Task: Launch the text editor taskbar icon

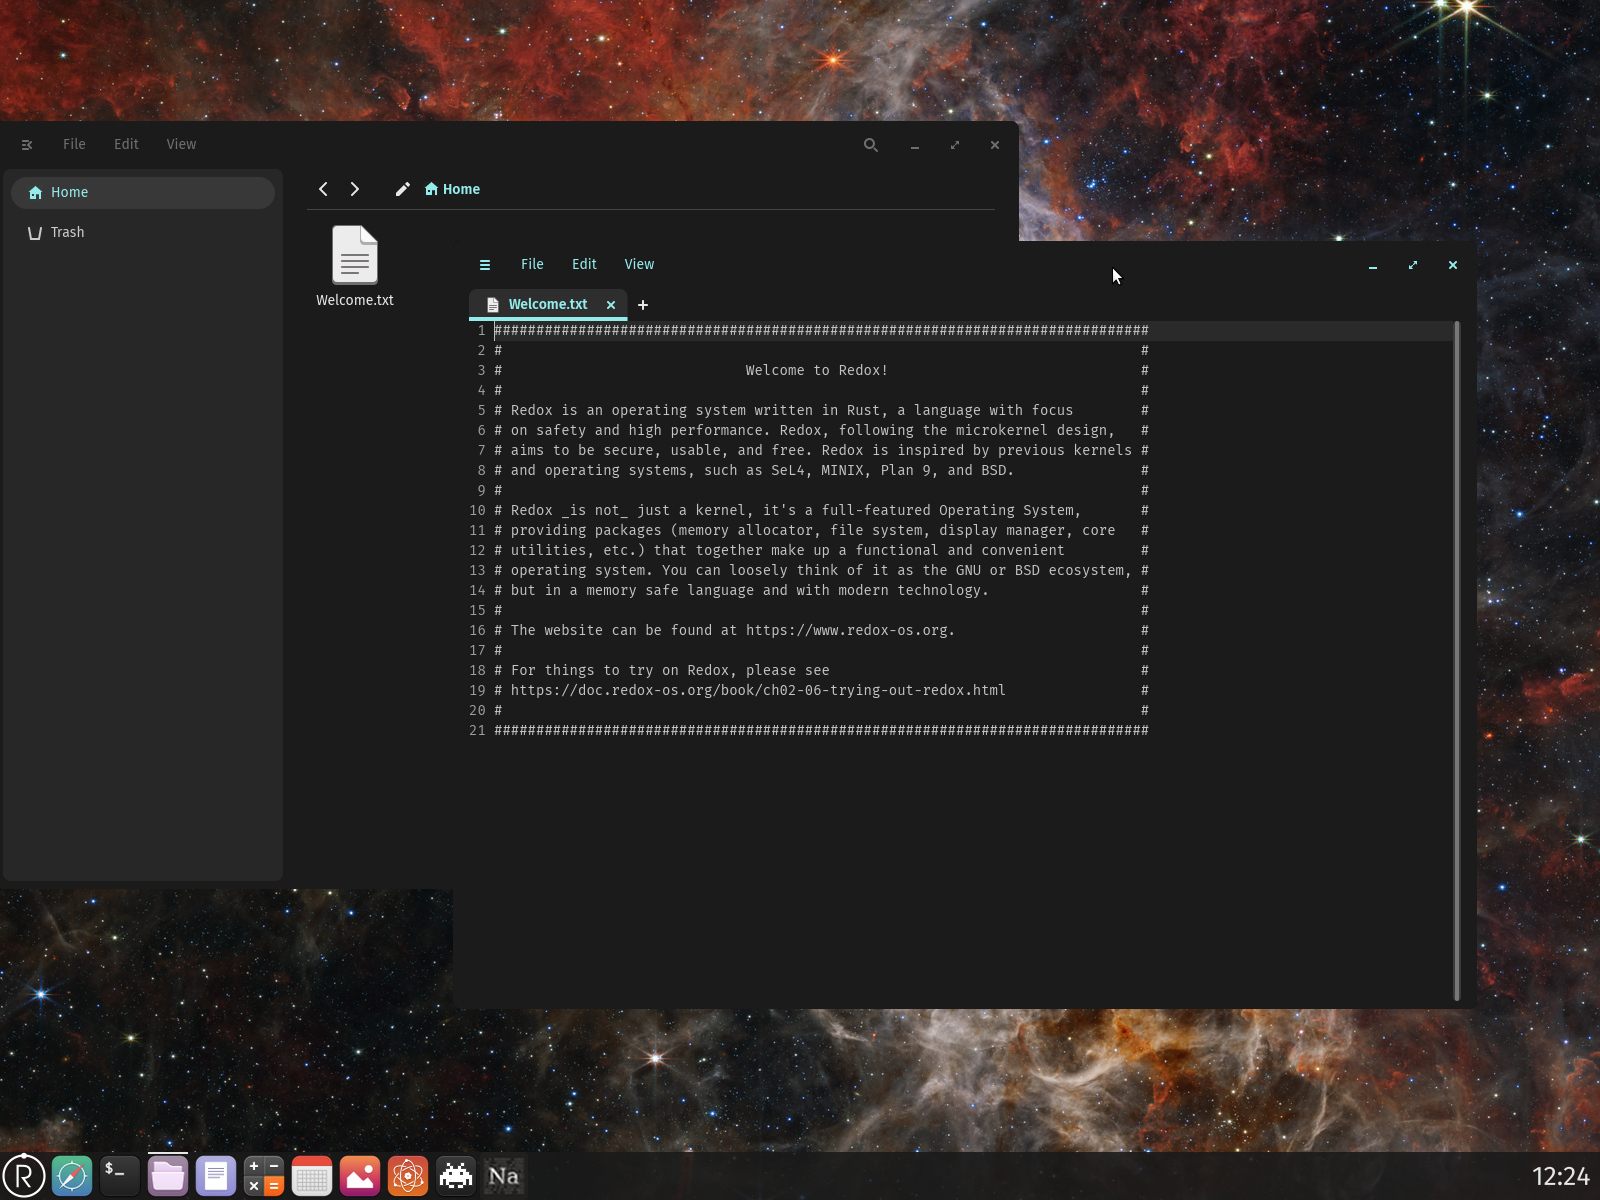Action: coord(216,1176)
